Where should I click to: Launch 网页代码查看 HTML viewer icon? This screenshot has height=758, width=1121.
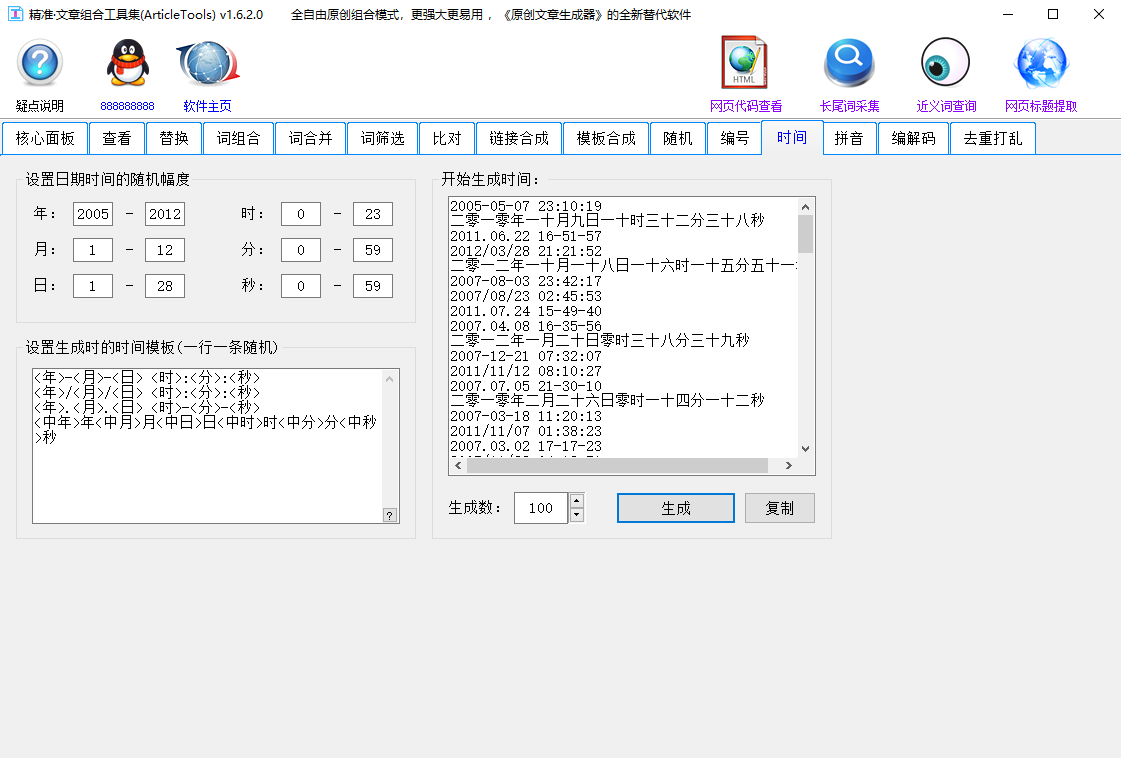click(x=743, y=62)
